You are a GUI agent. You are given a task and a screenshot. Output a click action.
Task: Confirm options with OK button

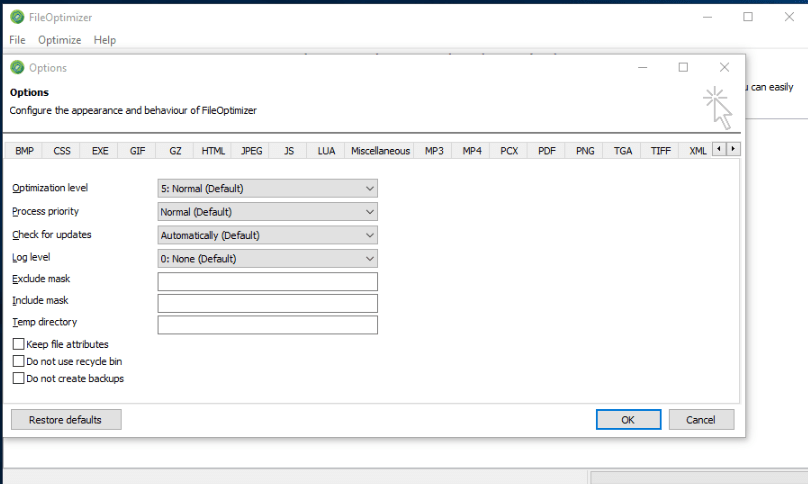coord(628,420)
